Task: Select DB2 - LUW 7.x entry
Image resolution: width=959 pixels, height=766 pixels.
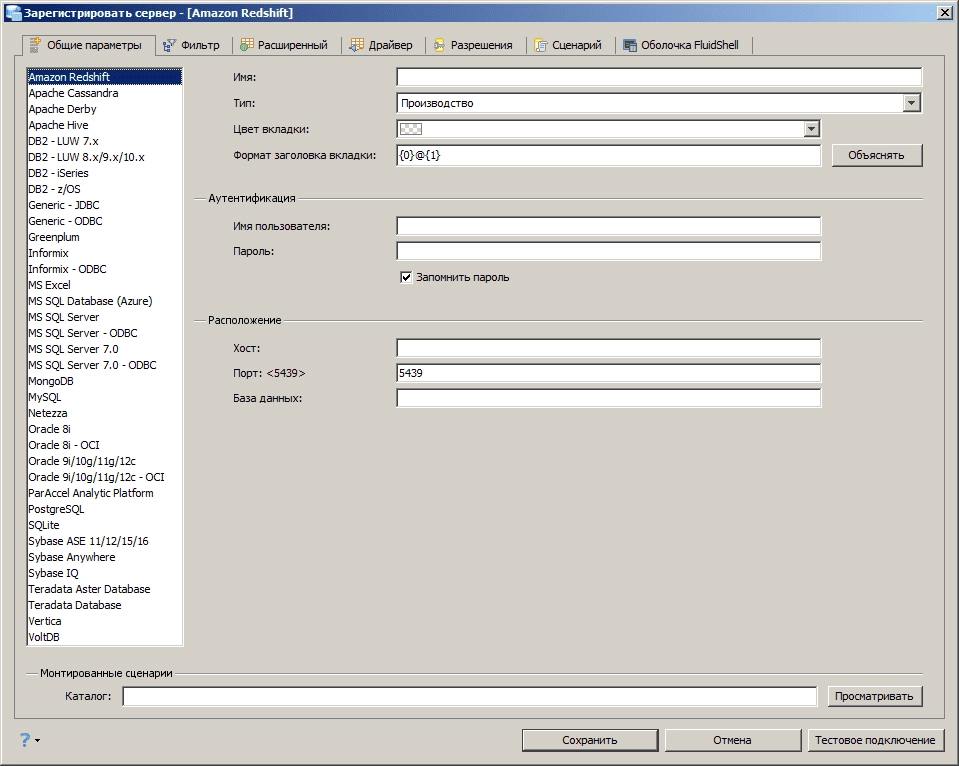Action: tap(105, 141)
